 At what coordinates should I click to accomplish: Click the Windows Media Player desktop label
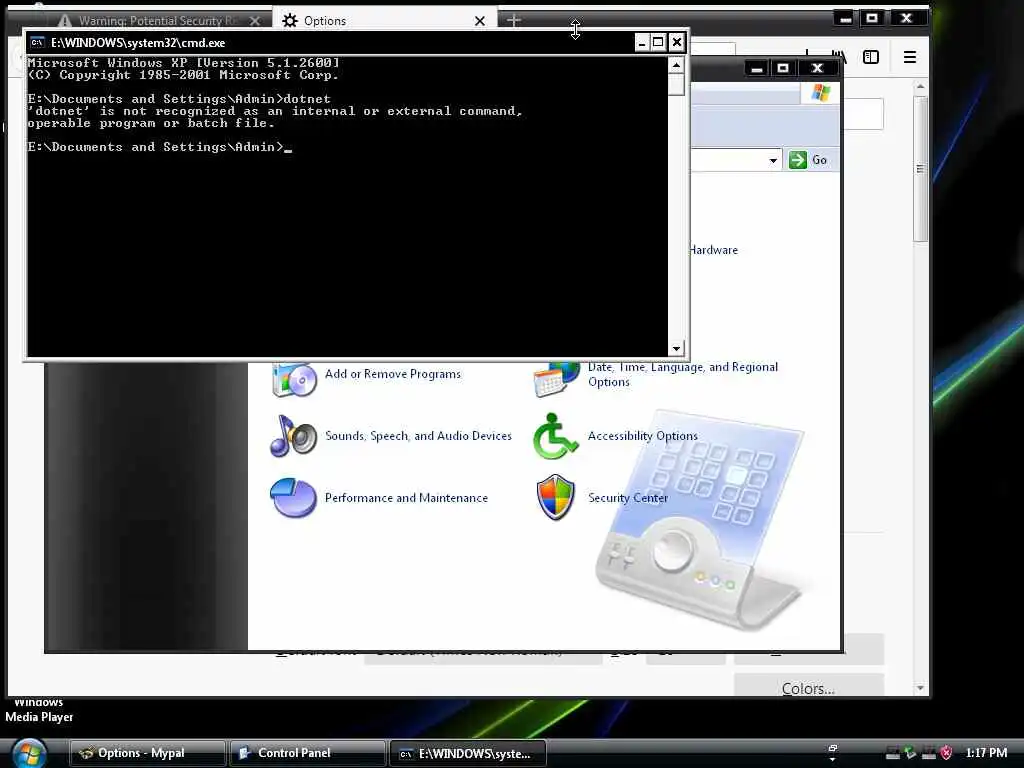(39, 710)
